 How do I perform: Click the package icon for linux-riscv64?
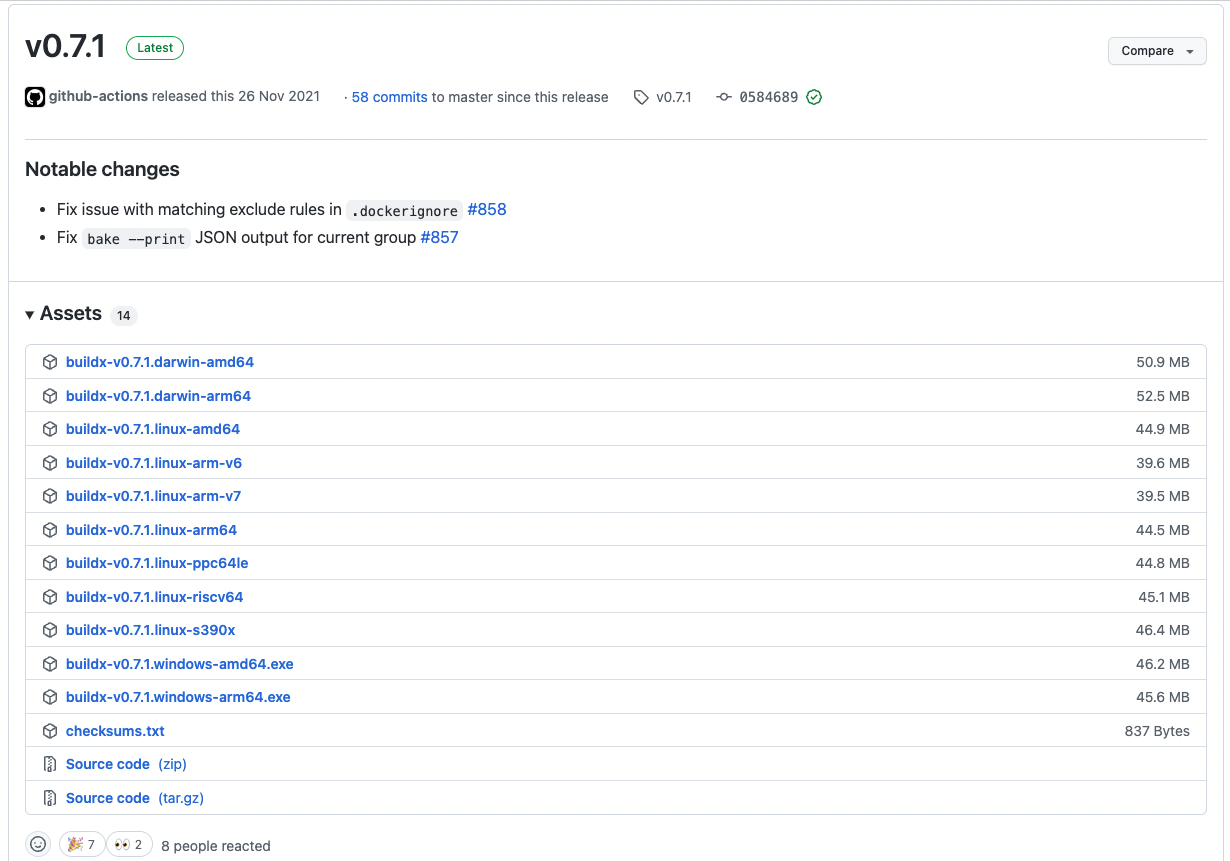[x=50, y=597]
